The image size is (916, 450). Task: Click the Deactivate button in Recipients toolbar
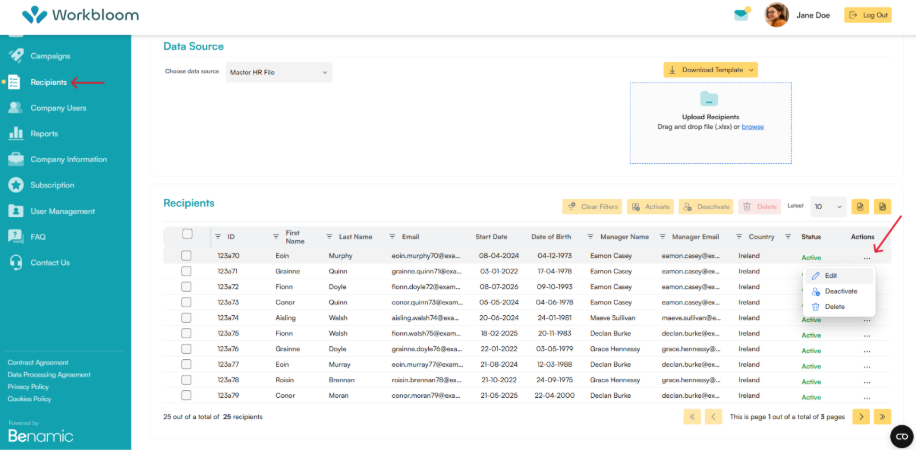pos(706,206)
